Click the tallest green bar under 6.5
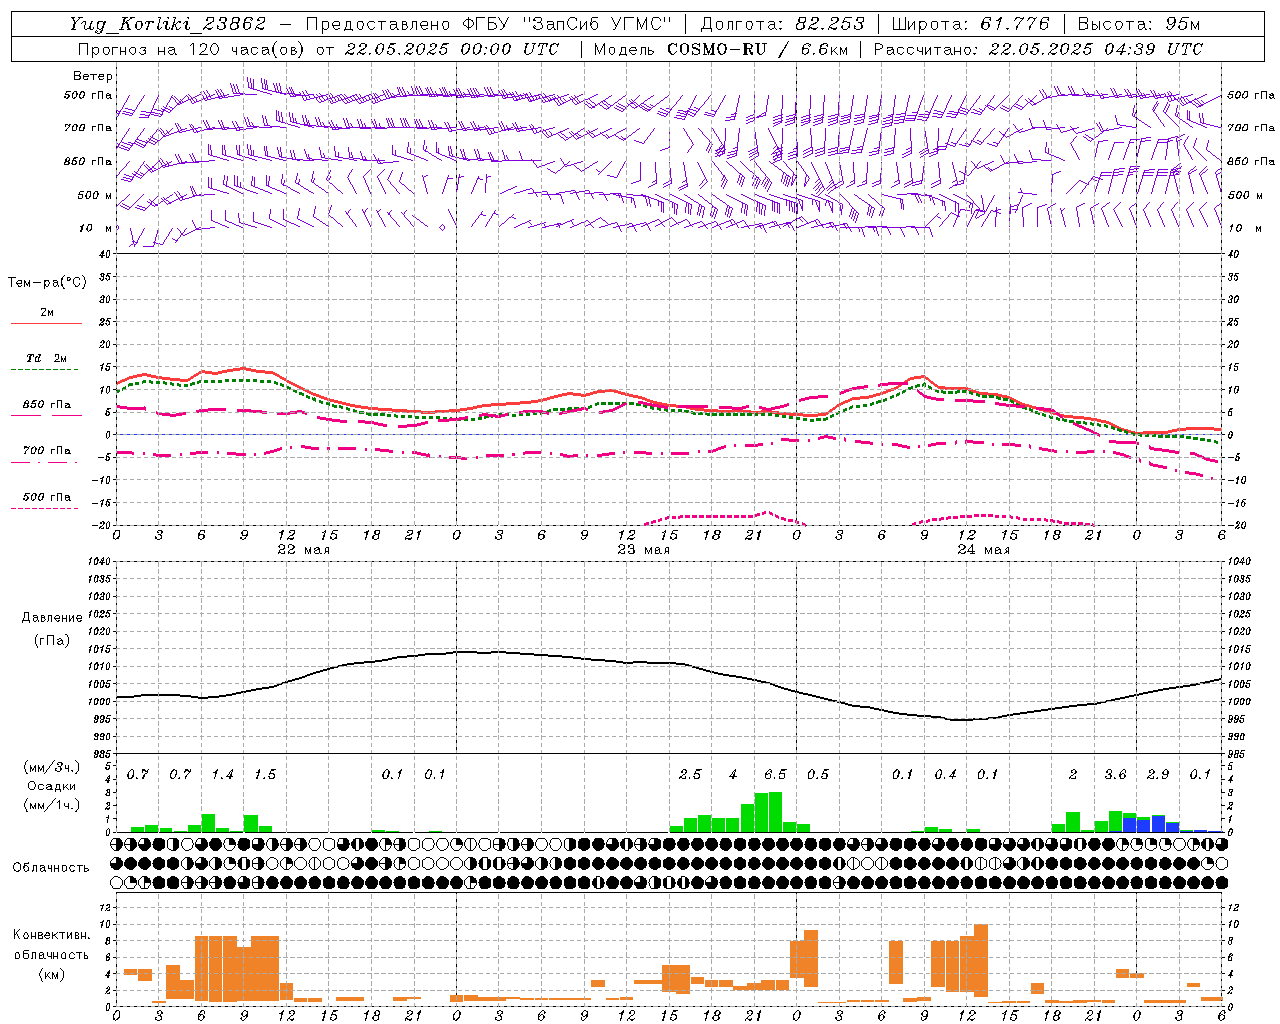This screenshot has width=1280, height=1024. tap(775, 812)
